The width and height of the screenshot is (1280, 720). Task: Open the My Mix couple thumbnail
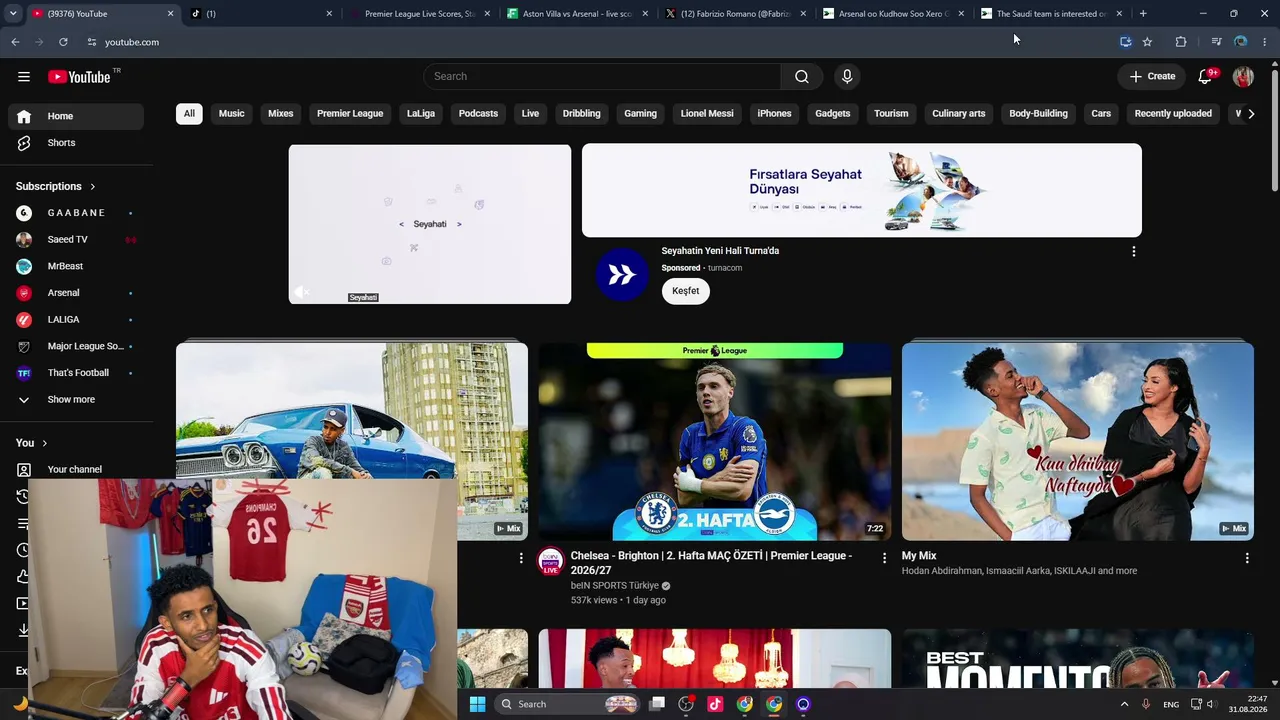[x=1078, y=442]
